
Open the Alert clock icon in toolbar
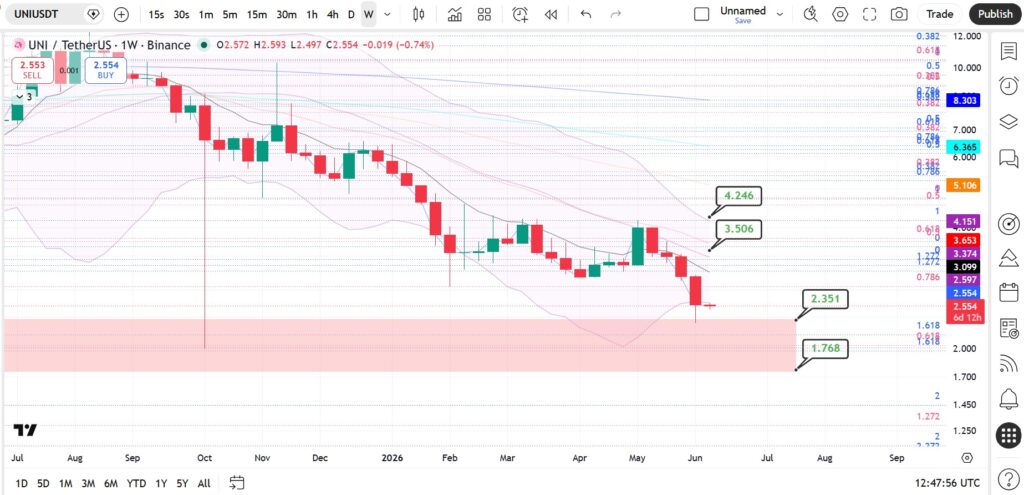pos(520,14)
